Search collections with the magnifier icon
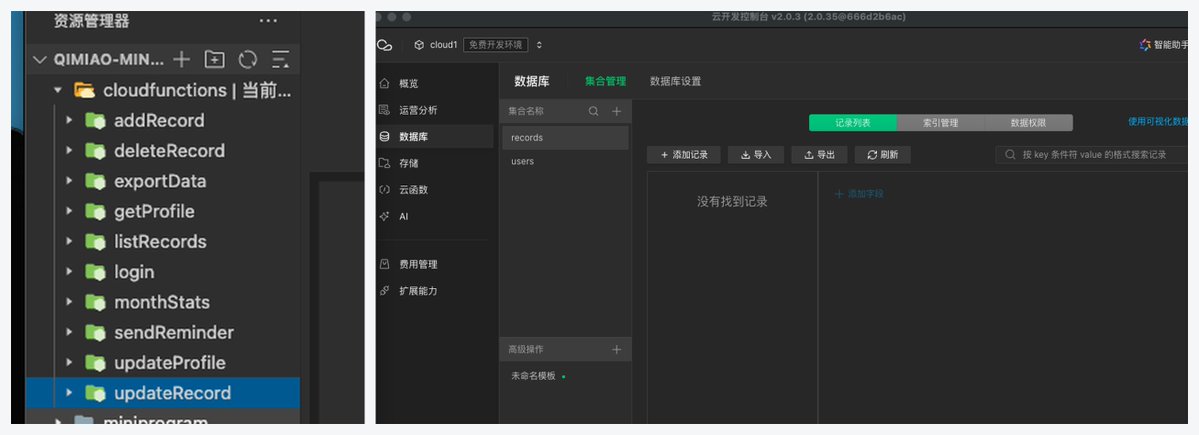Screen dimensions: 1199x435 pyautogui.click(x=593, y=112)
